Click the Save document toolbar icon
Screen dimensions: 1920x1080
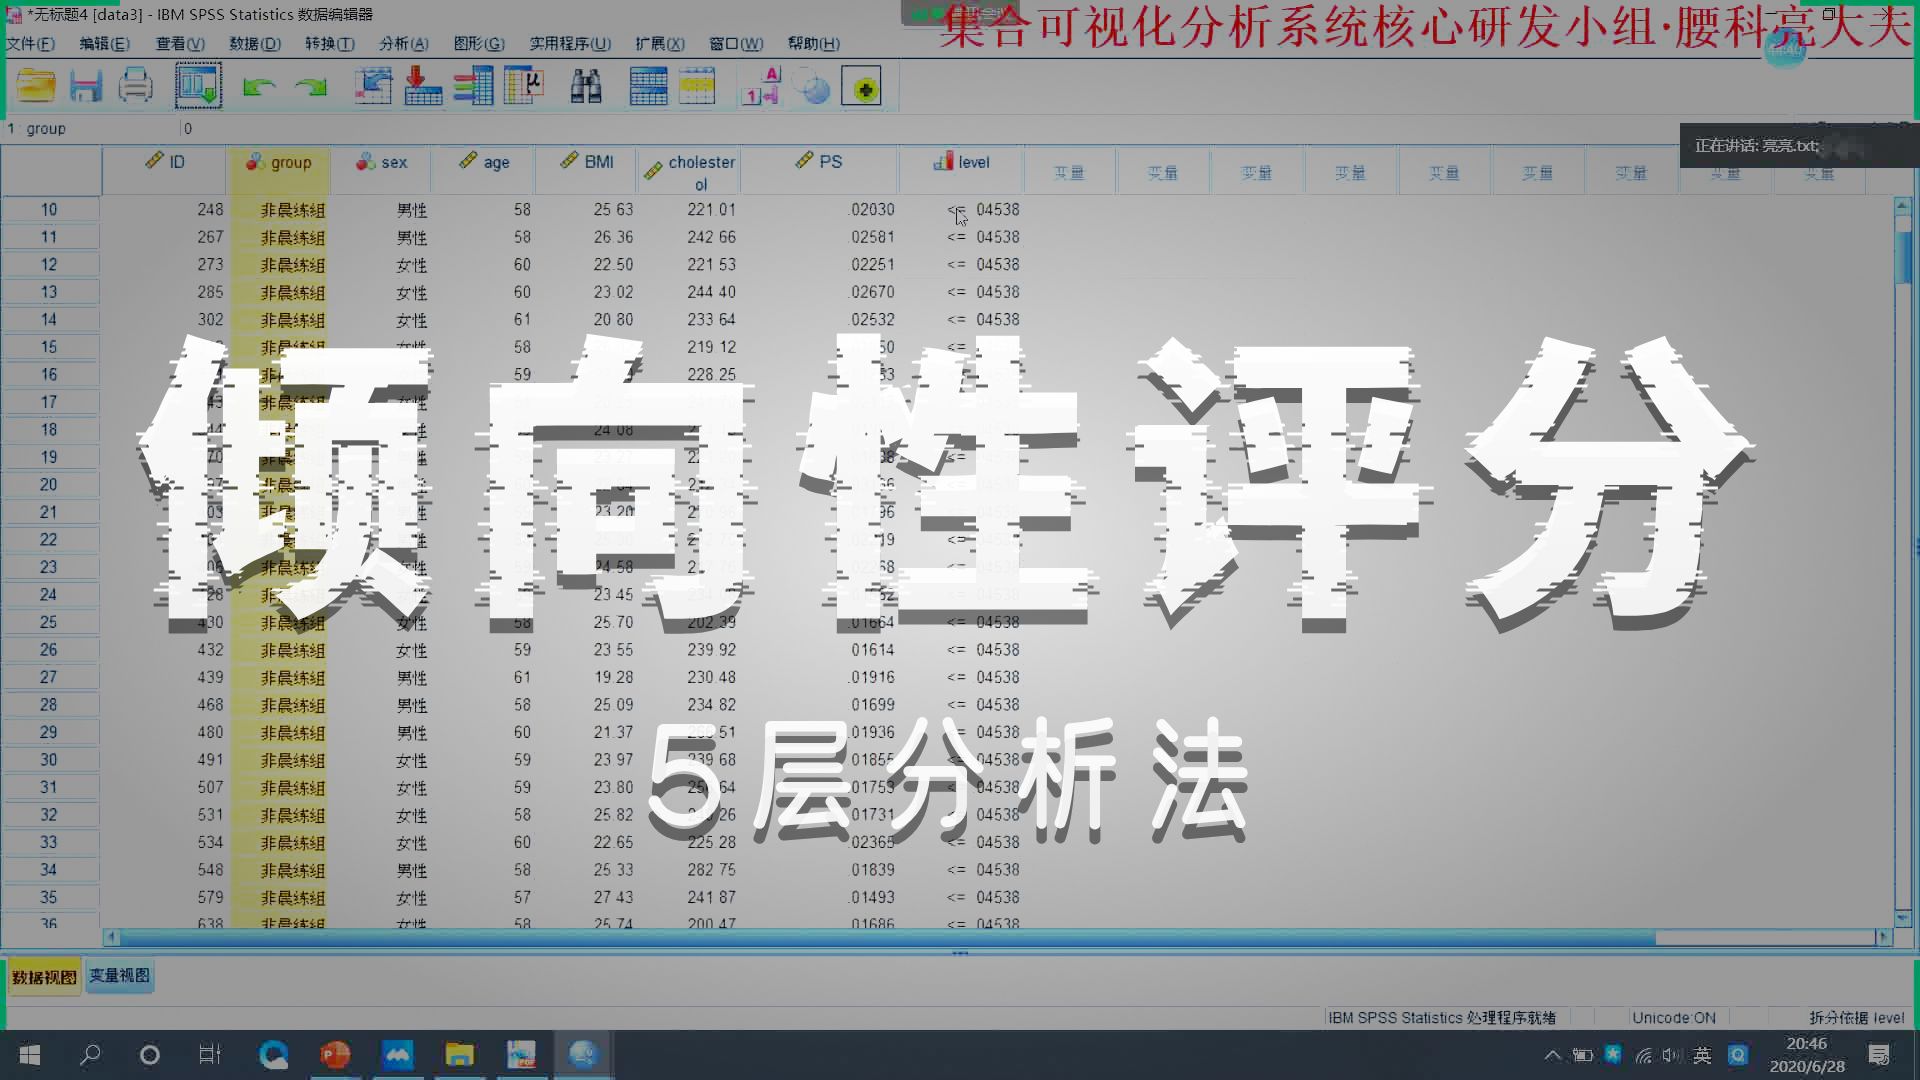click(x=86, y=87)
